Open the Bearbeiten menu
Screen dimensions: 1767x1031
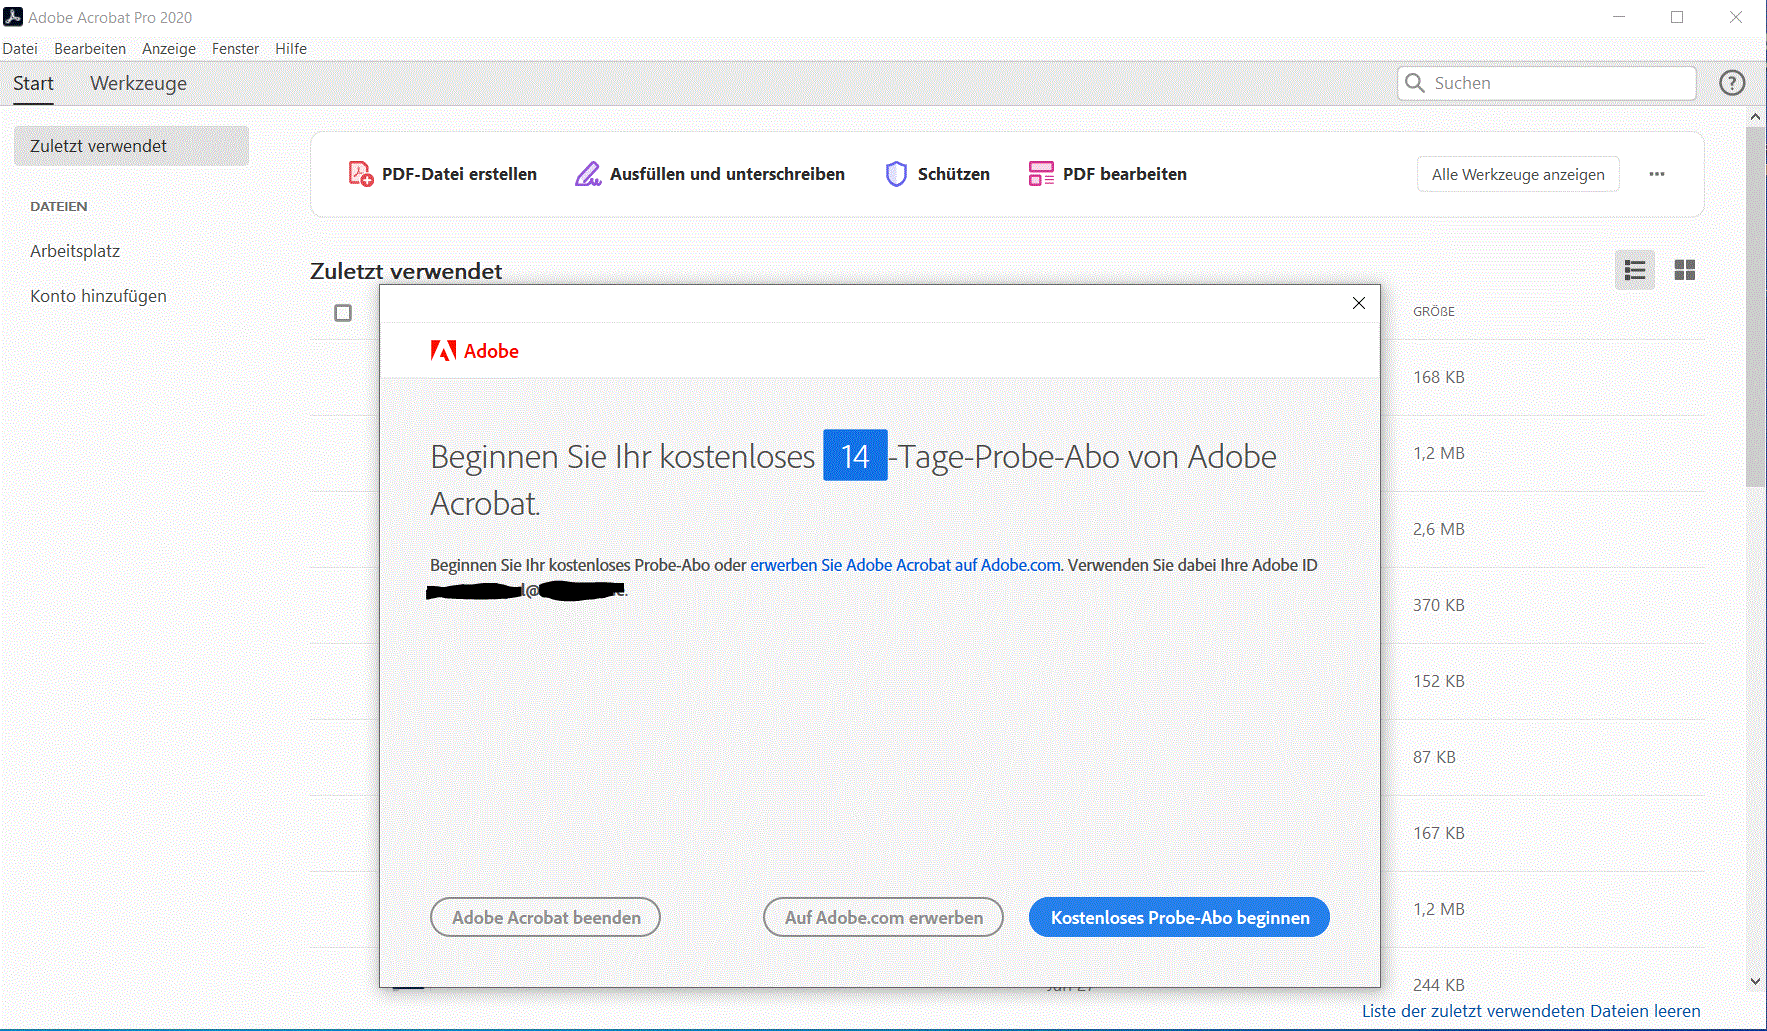point(90,49)
